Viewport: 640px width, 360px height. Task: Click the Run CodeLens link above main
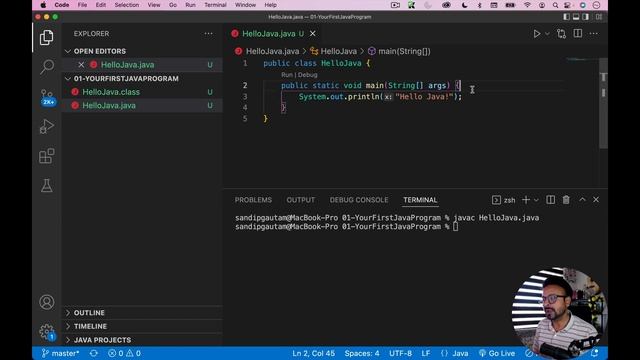click(x=287, y=75)
